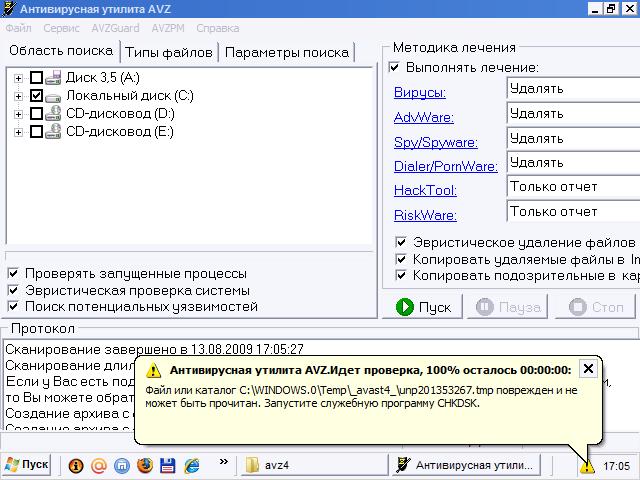Open the orange info icon in quick launch
640x480 pixels.
pos(76,465)
